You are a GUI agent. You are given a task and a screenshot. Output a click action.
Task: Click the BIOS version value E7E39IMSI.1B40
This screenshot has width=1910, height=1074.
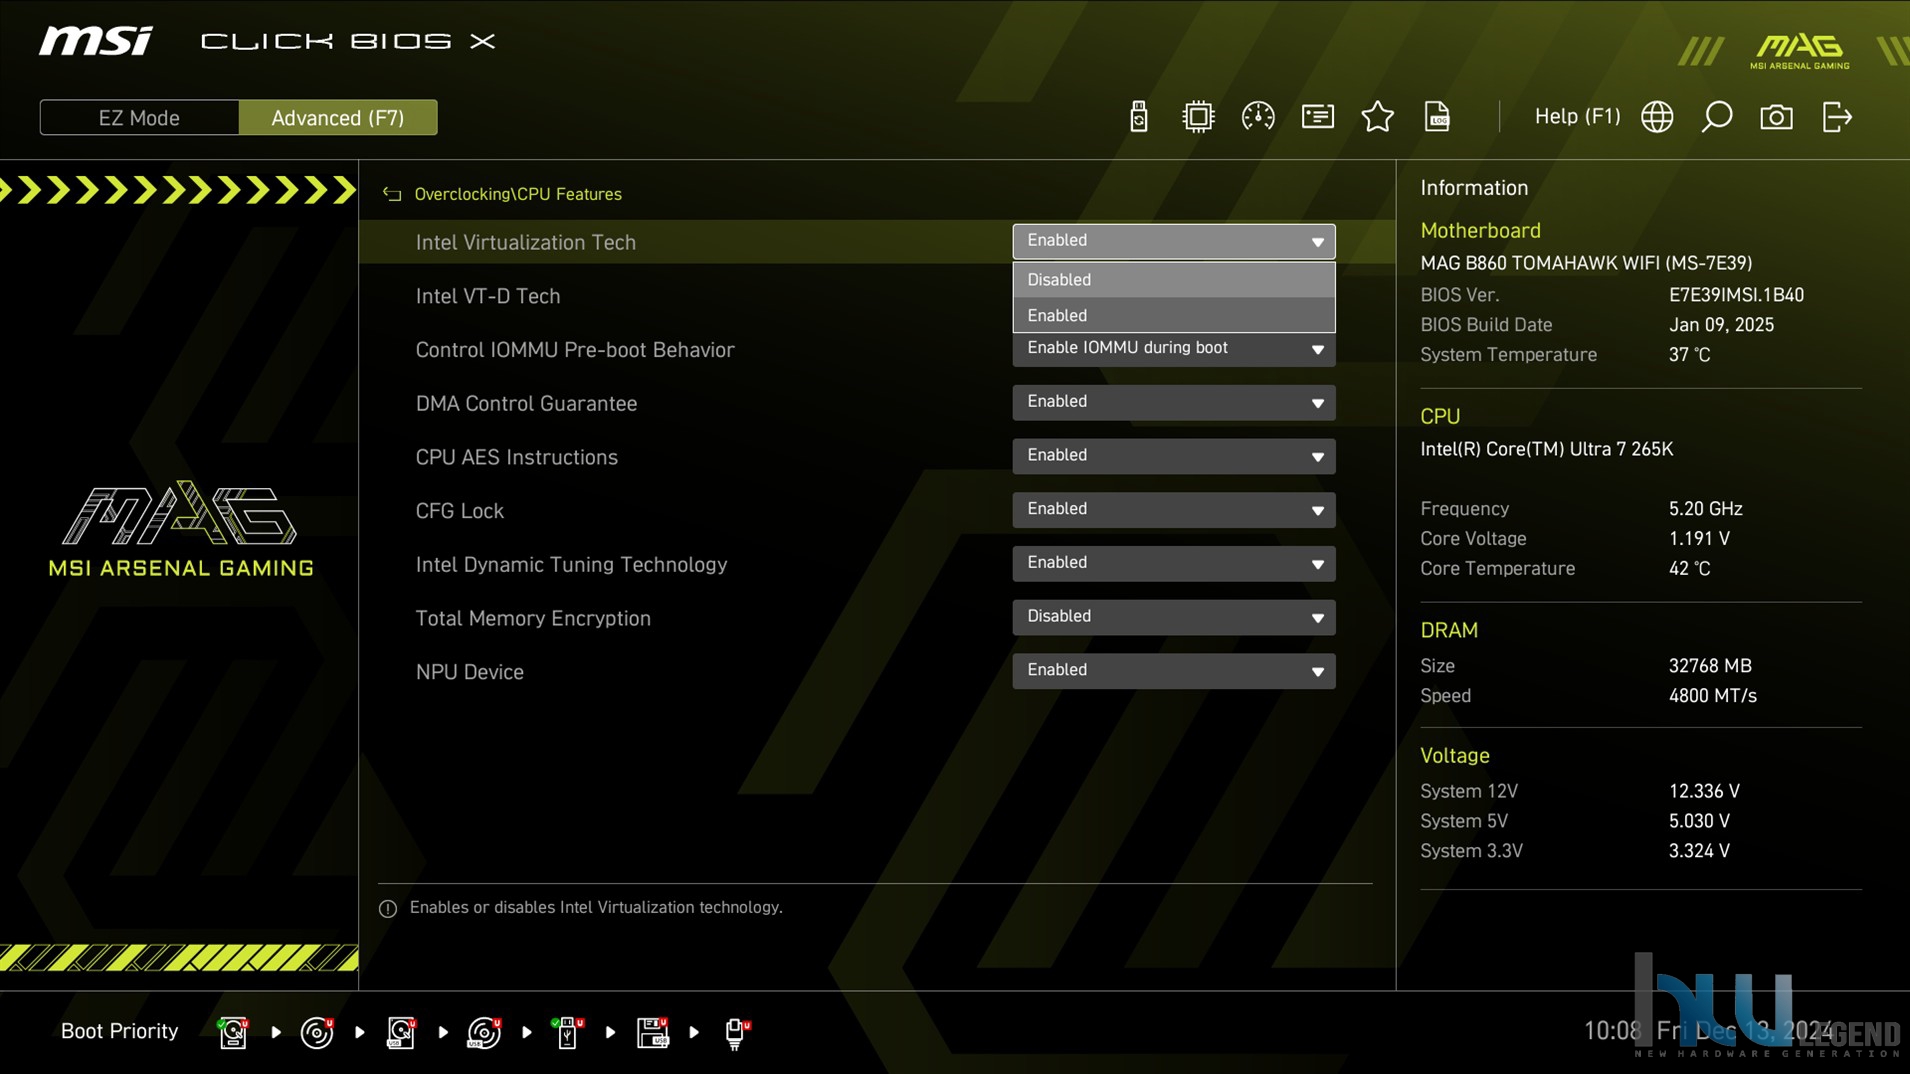[x=1736, y=295]
